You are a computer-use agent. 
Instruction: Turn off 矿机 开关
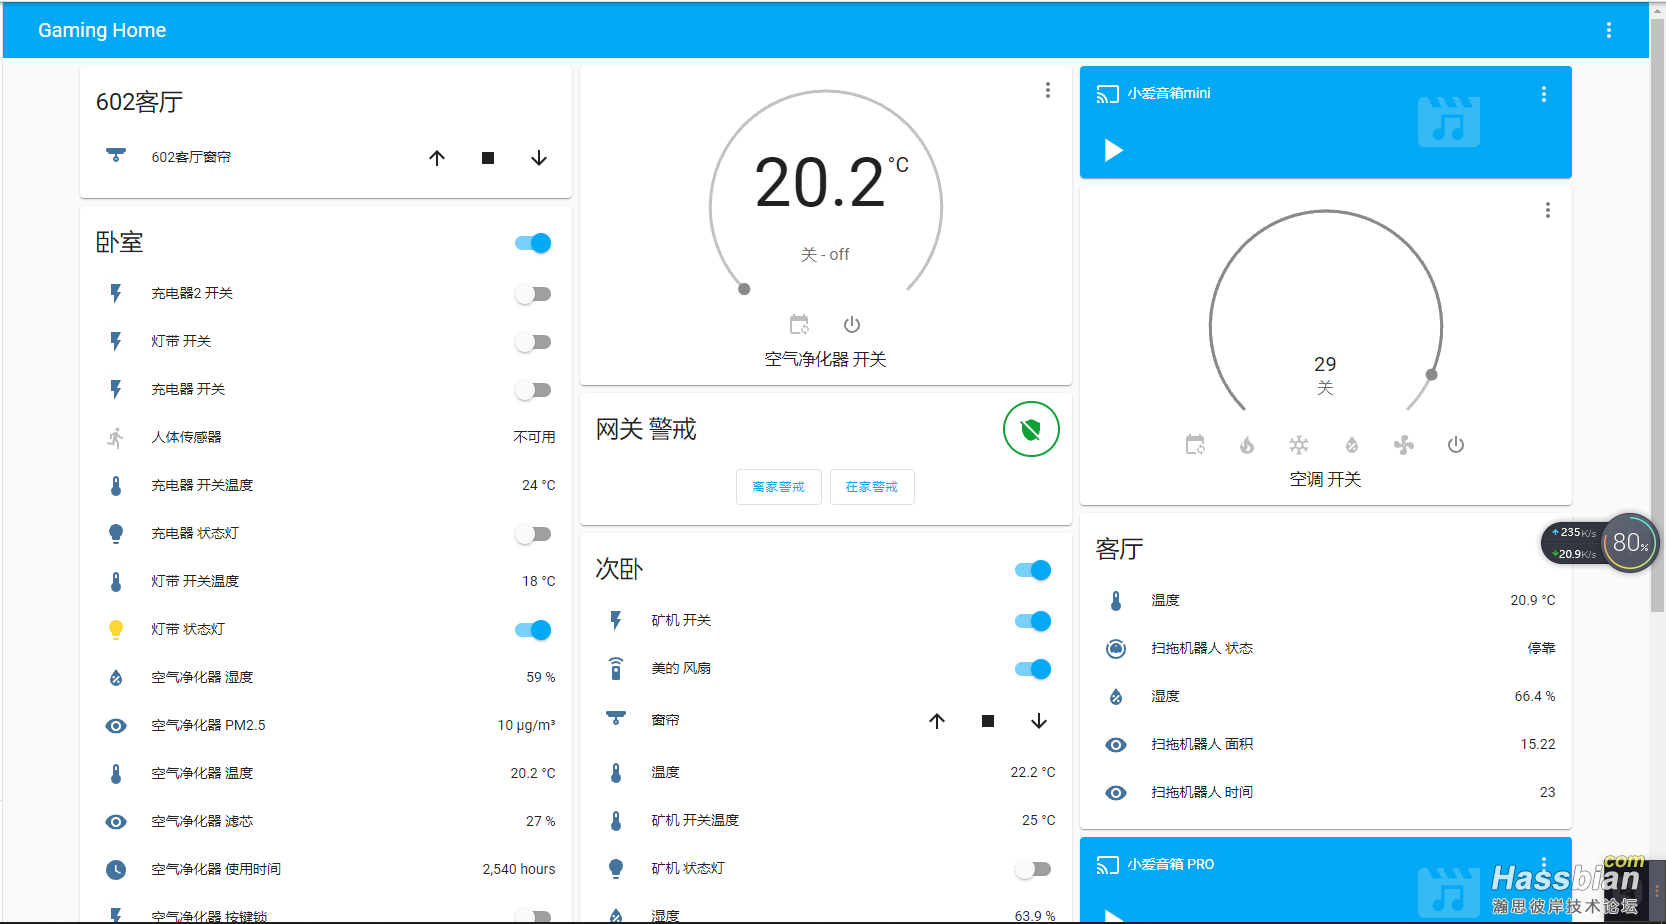(x=1033, y=621)
